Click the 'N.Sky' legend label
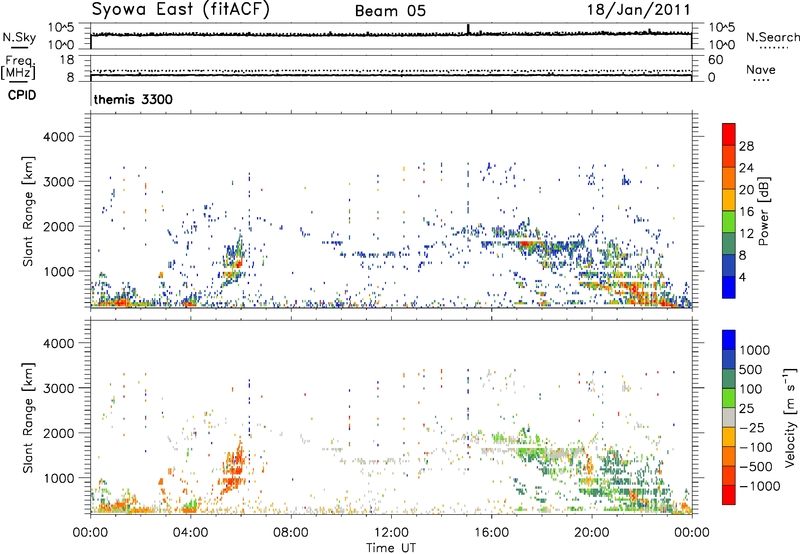The height and width of the screenshot is (554, 800). pos(19,37)
